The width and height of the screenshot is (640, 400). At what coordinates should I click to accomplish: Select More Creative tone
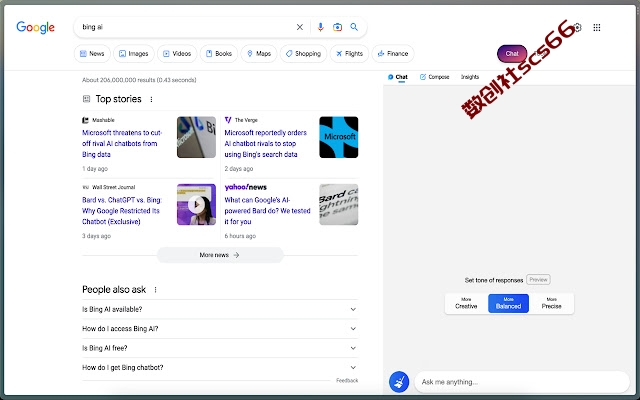[466, 303]
